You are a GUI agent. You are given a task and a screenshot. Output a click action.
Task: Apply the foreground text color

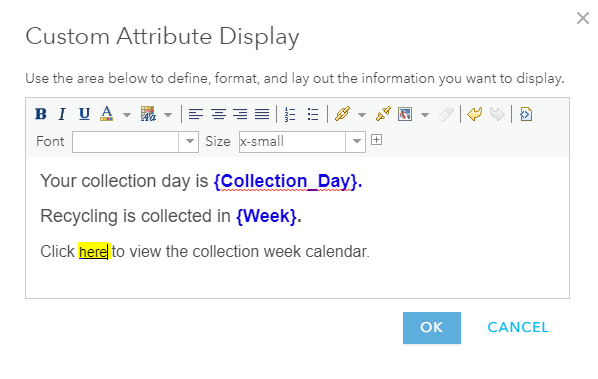107,114
